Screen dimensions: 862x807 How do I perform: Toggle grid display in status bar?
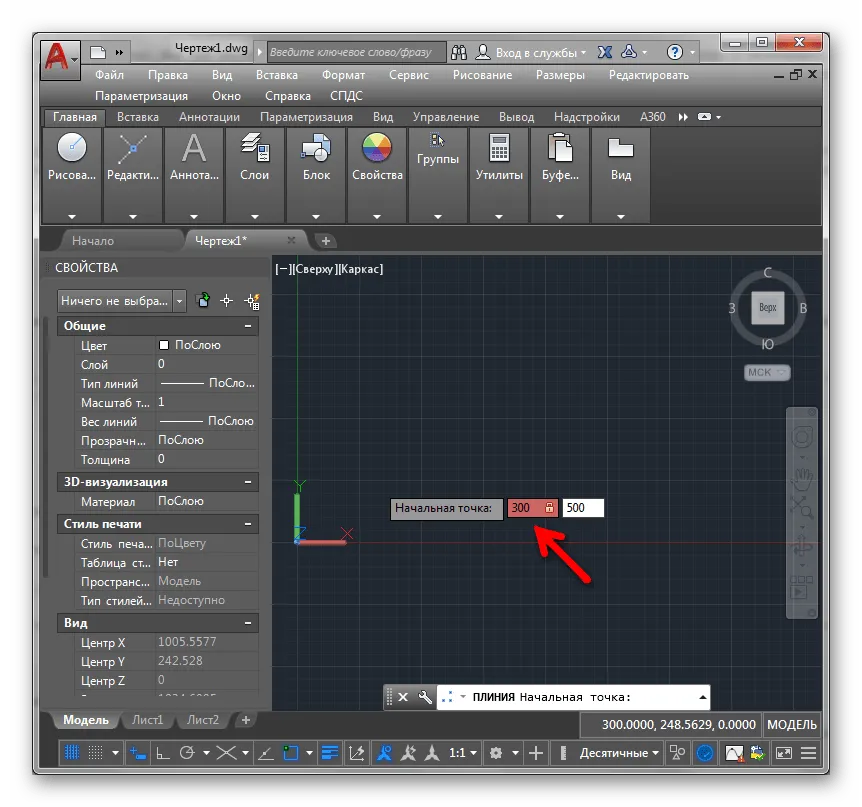coord(72,753)
